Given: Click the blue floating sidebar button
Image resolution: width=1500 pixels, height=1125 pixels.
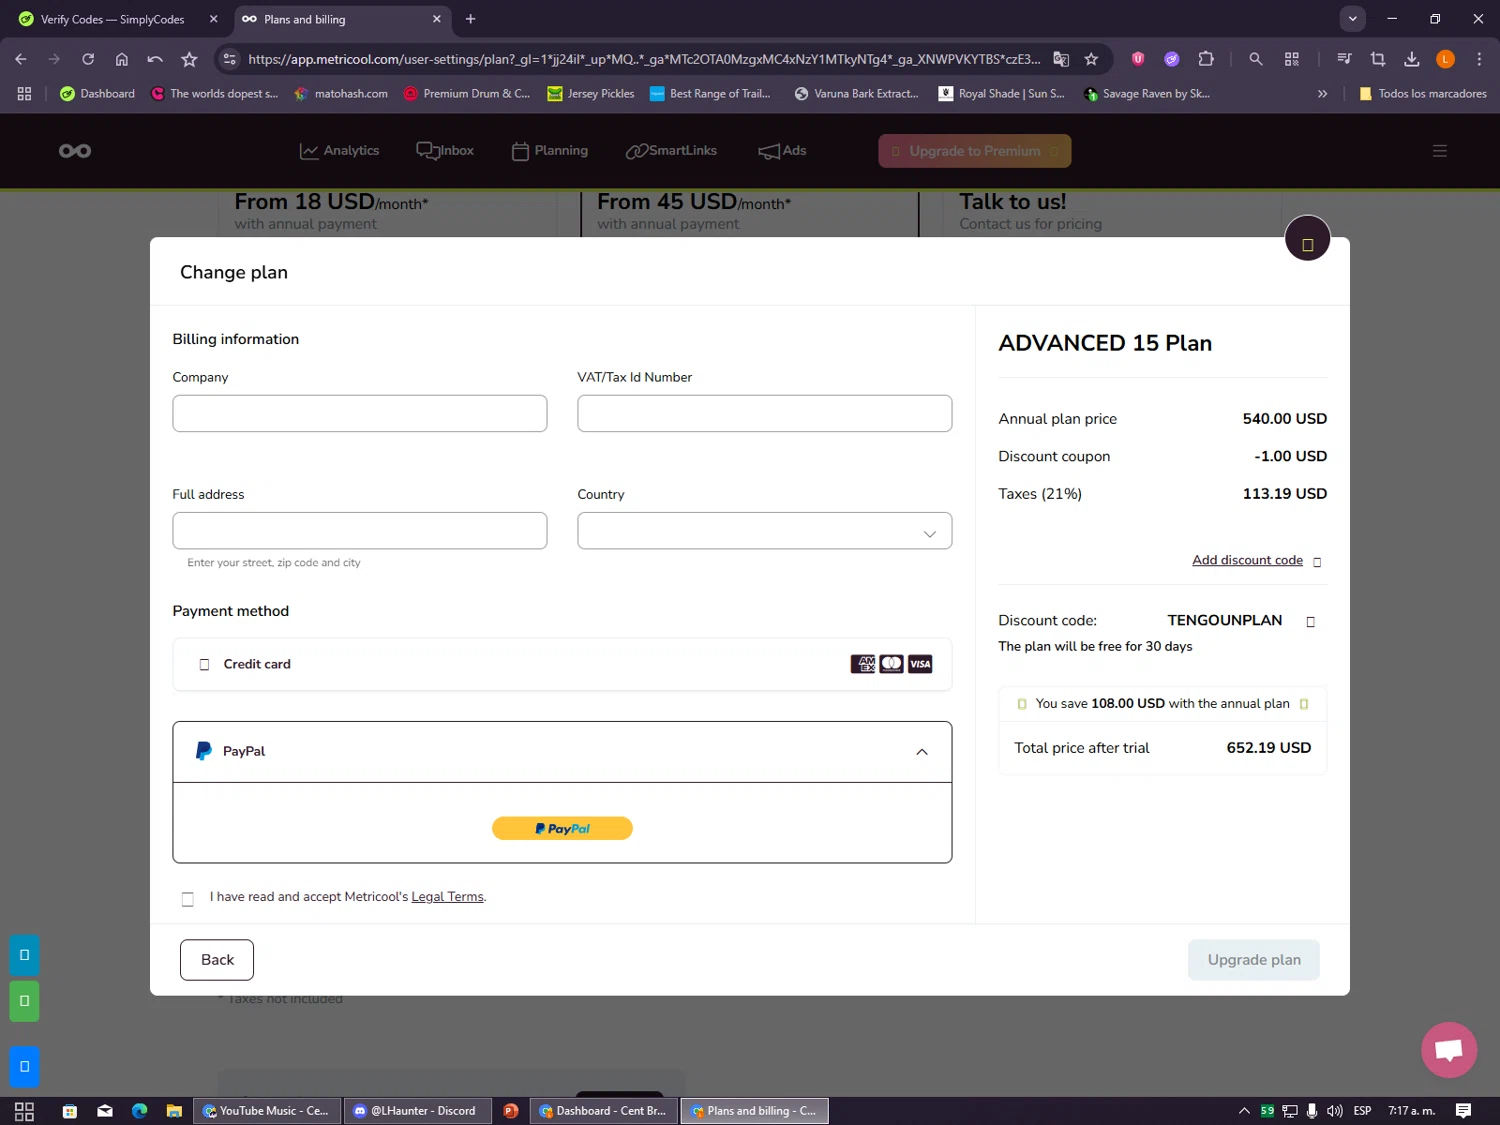Looking at the screenshot, I should (x=25, y=1067).
